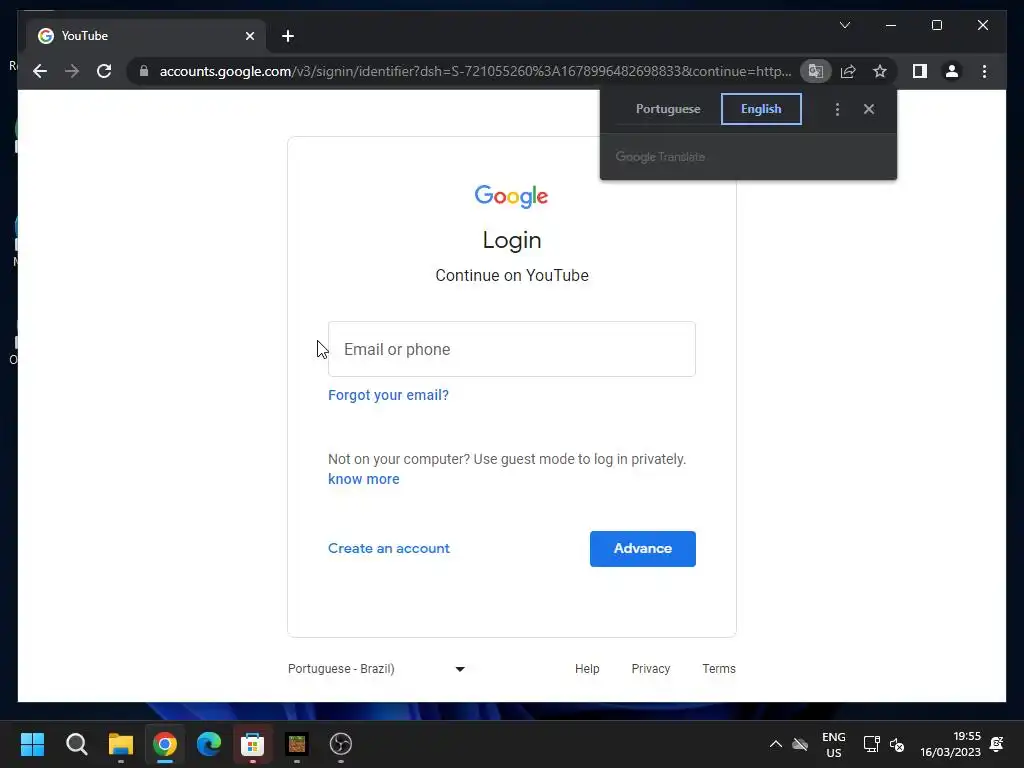Close the Google Translate popup

coord(869,109)
